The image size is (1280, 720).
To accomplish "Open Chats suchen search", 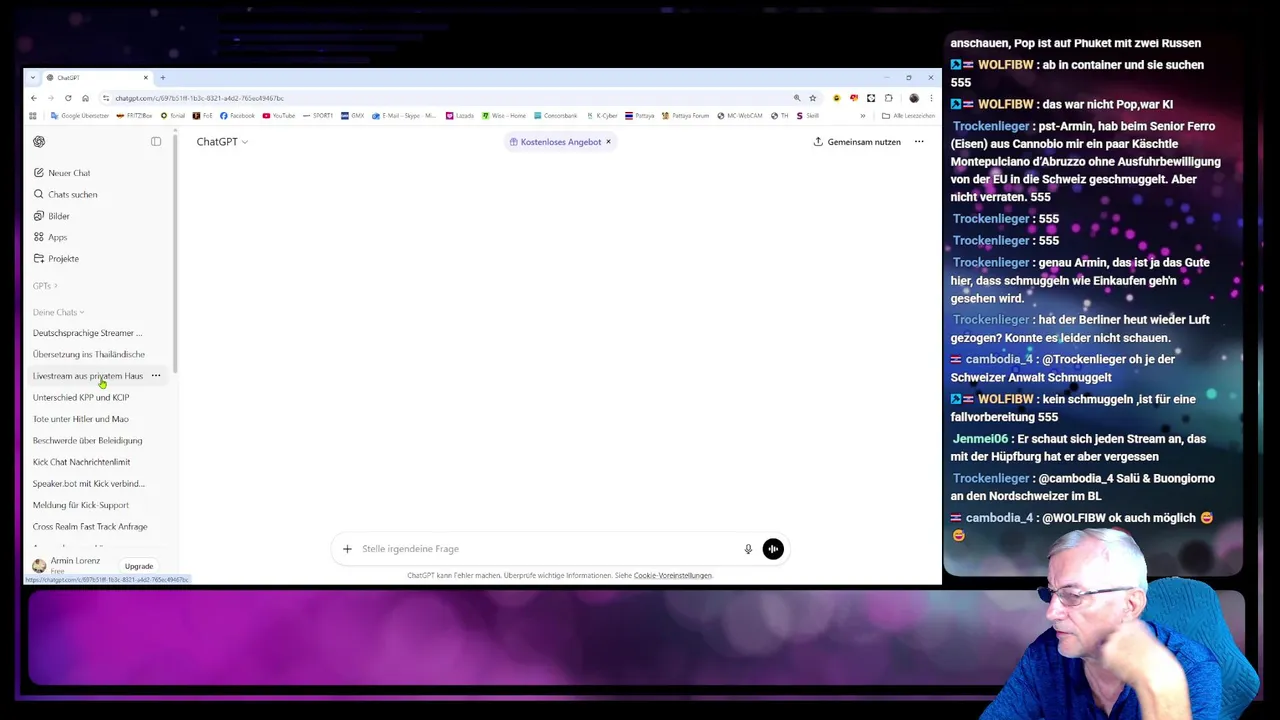I will [x=65, y=194].
